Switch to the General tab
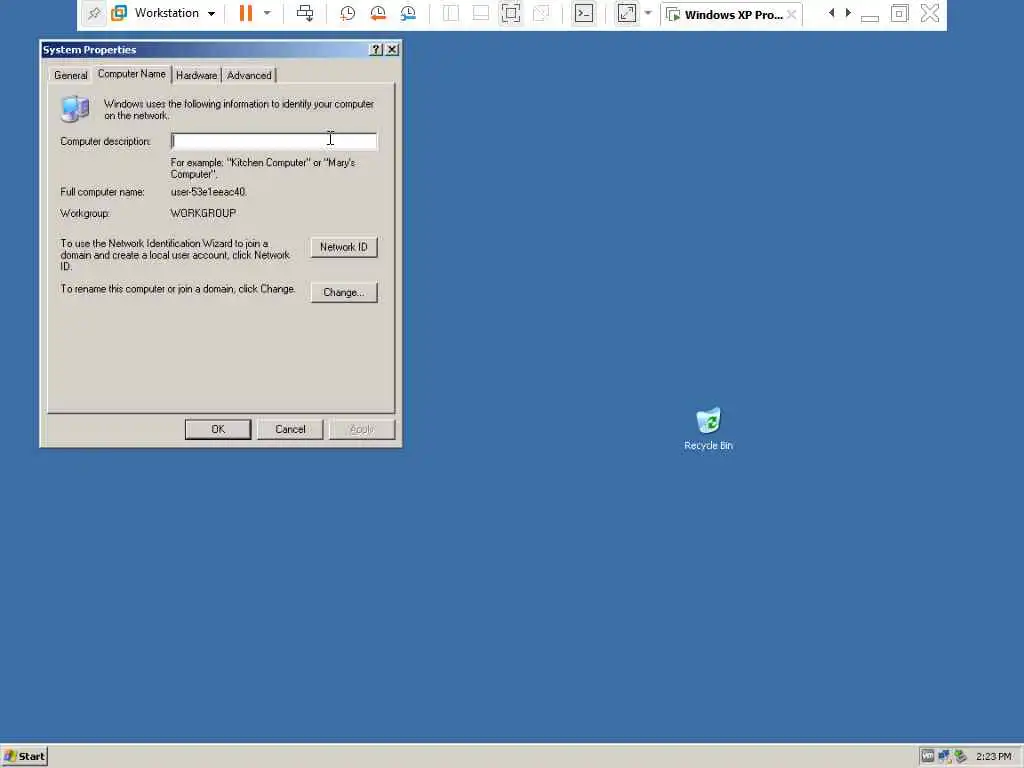The image size is (1024, 768). tap(71, 76)
